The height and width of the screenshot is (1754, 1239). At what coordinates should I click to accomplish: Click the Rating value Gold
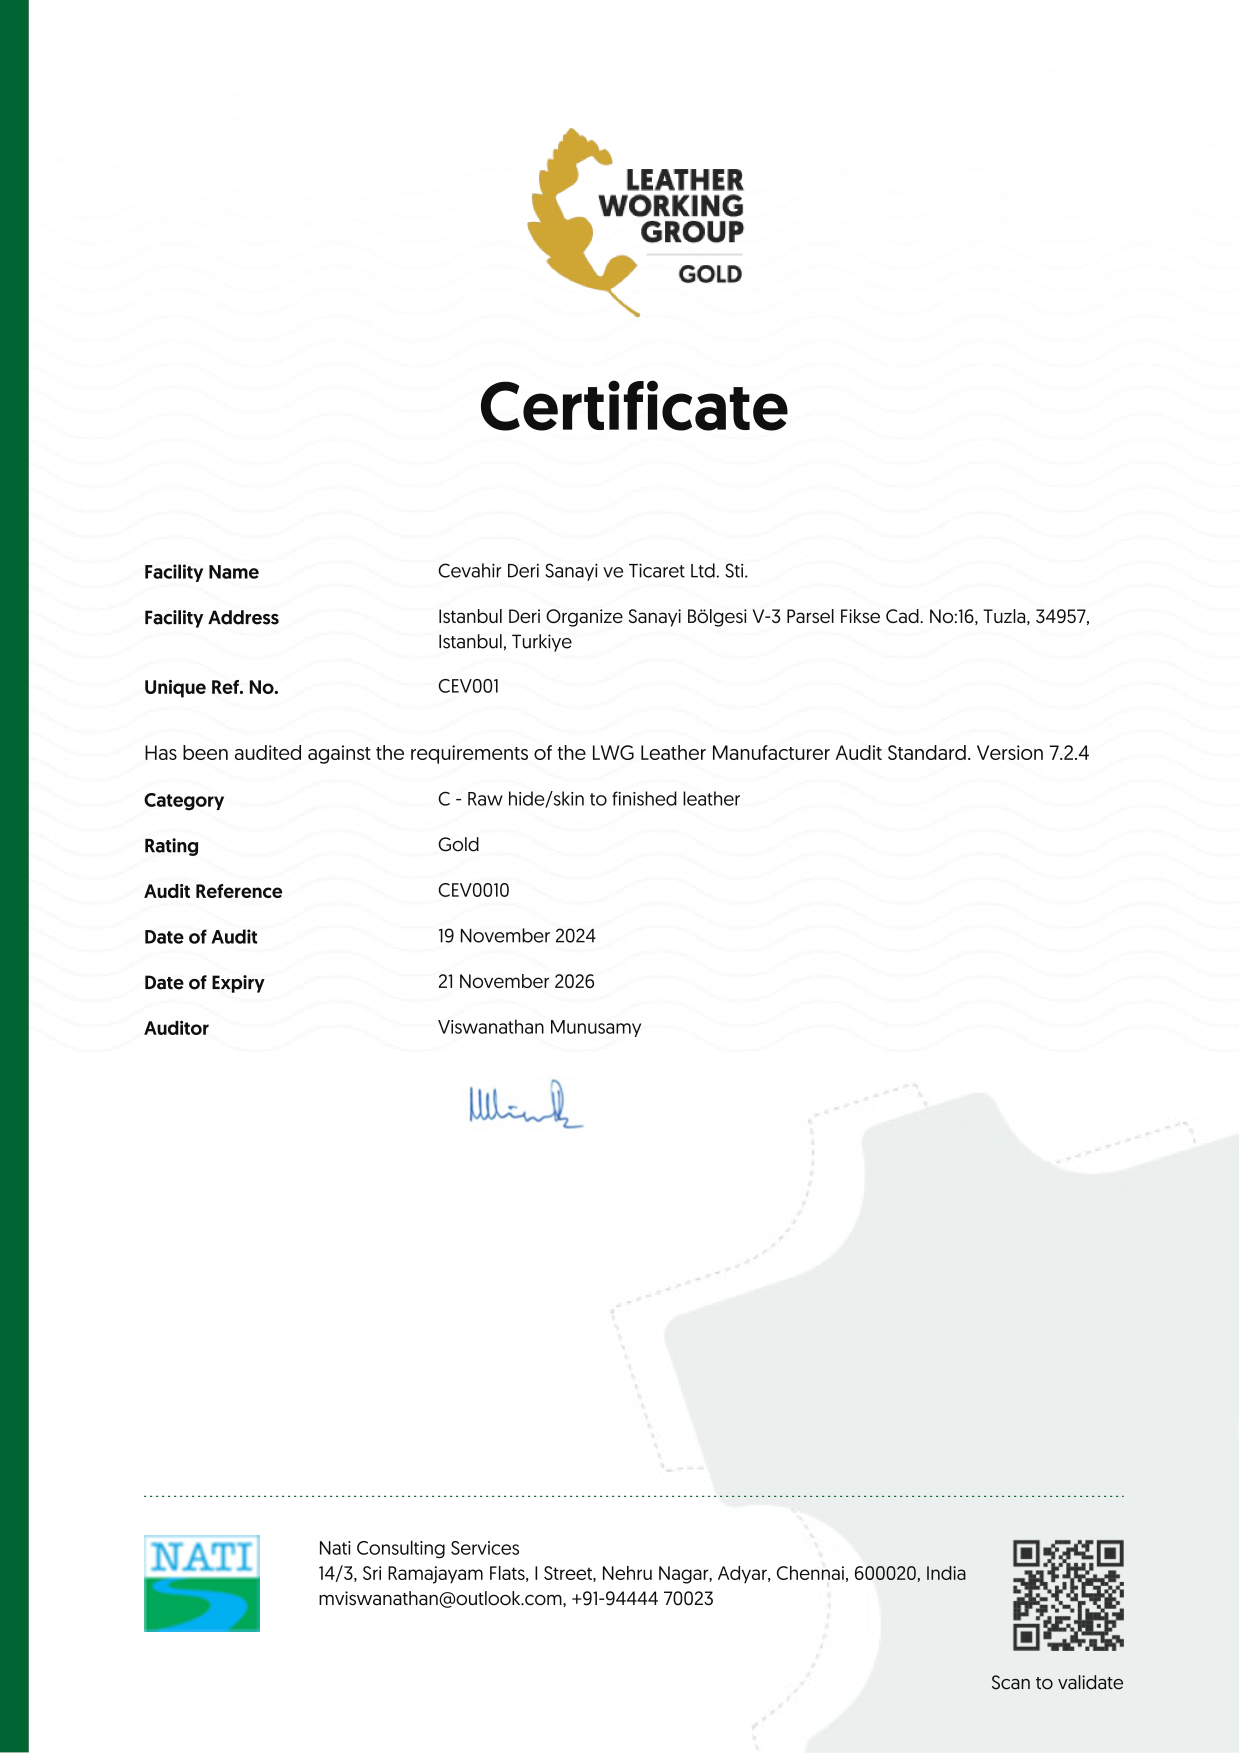coord(458,845)
